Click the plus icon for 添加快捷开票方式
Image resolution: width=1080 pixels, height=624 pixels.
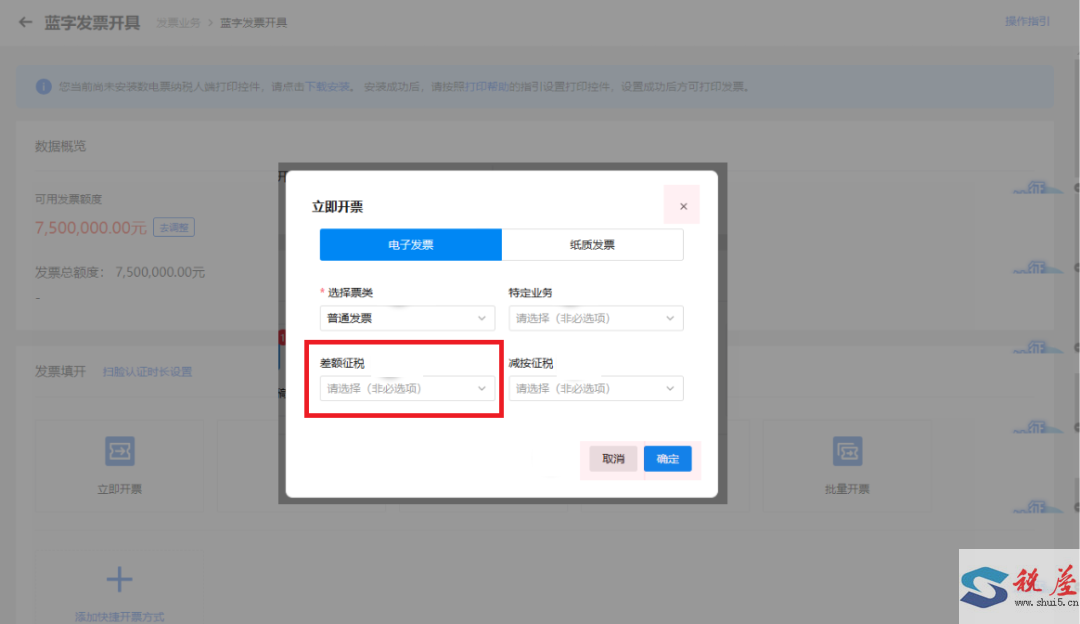click(x=120, y=579)
